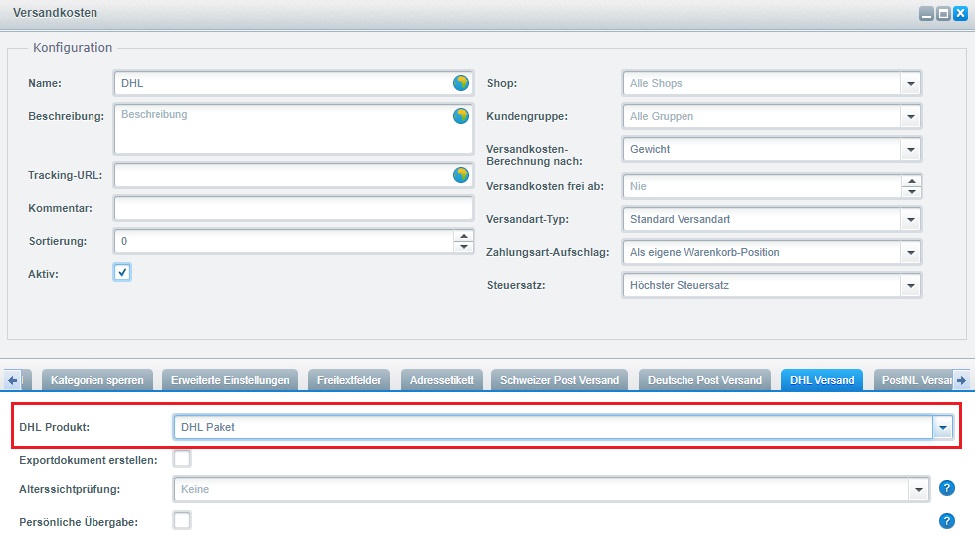Open the Erweiterte Einstellungen tab
975x550 pixels.
pyautogui.click(x=230, y=380)
